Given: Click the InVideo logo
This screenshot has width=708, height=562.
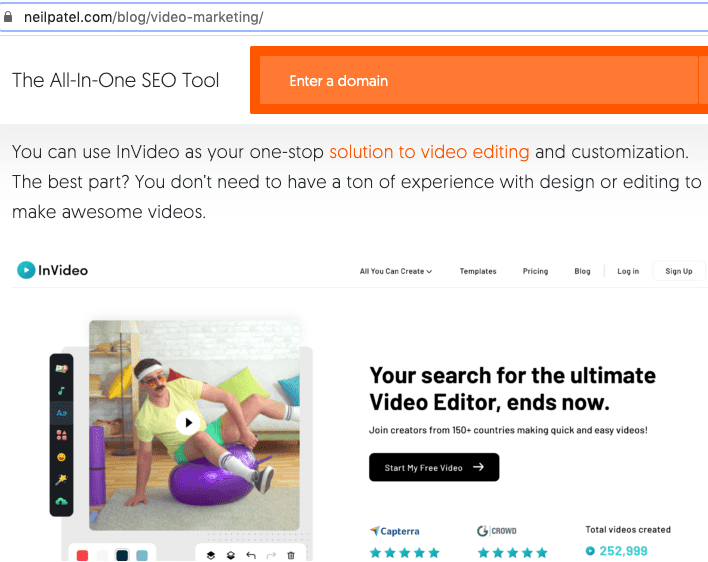Looking at the screenshot, I should click(x=52, y=270).
